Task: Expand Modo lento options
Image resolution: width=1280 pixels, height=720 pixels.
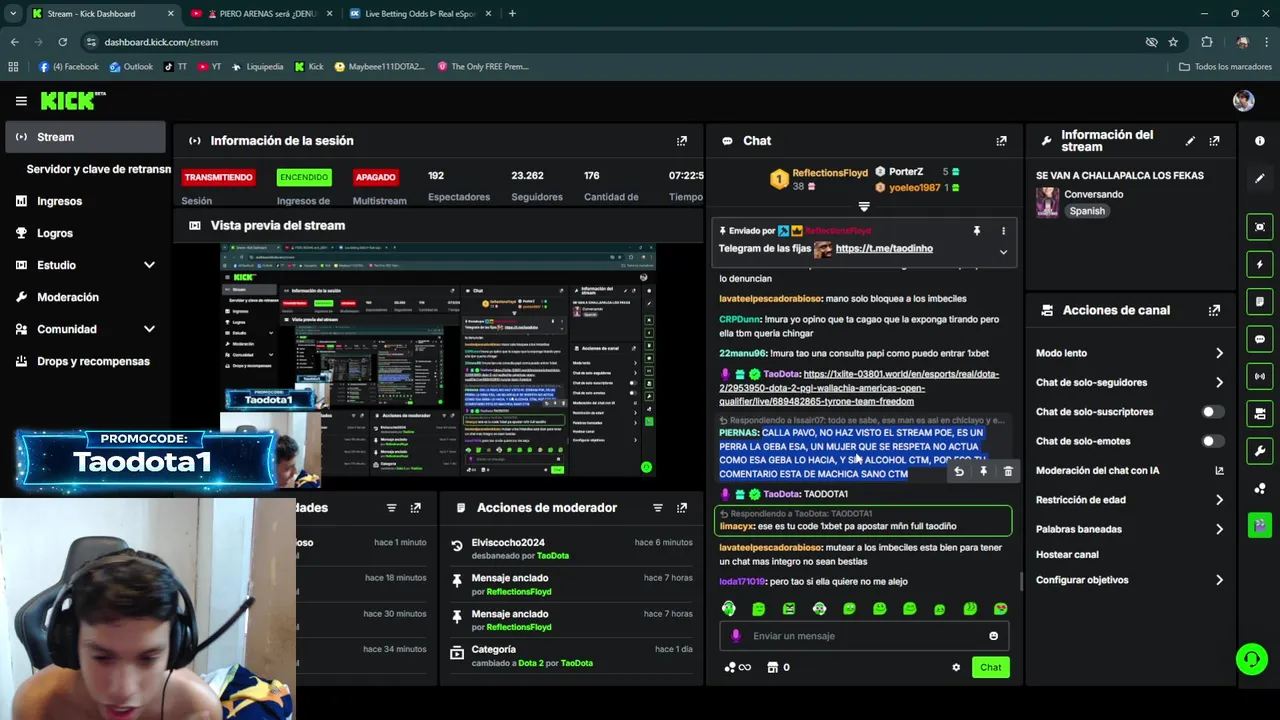Action: [1219, 353]
